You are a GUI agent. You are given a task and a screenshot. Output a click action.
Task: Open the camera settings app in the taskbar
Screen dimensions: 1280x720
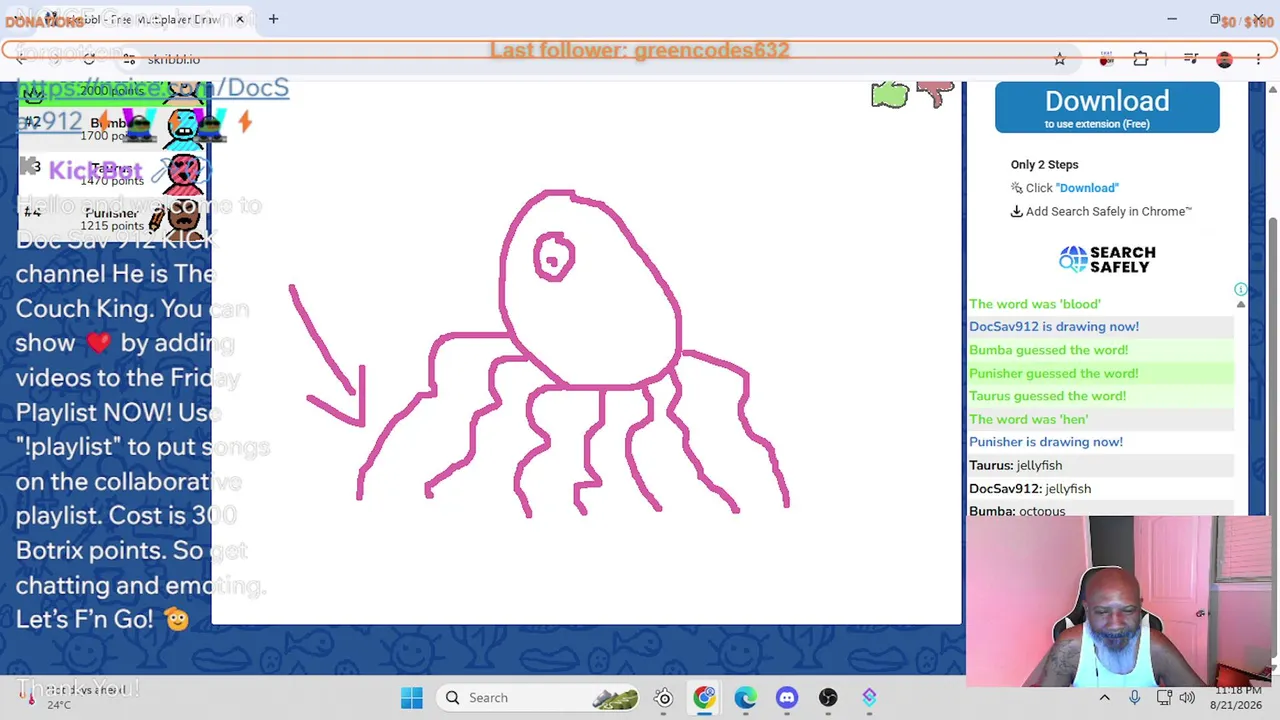click(x=664, y=698)
